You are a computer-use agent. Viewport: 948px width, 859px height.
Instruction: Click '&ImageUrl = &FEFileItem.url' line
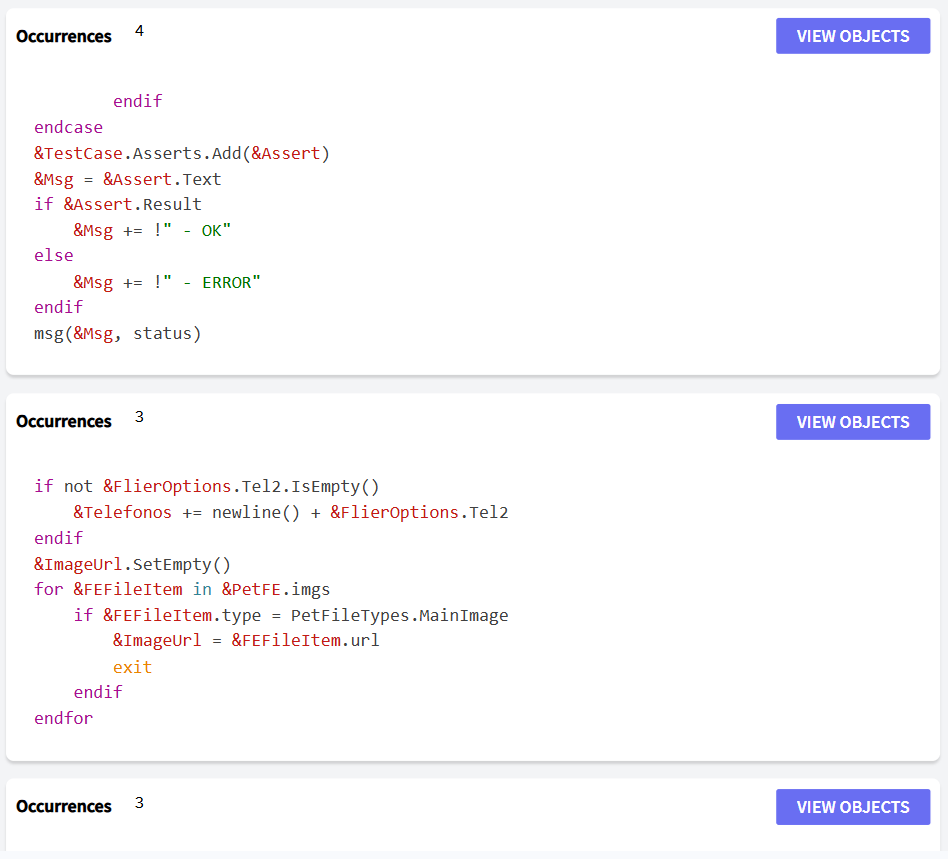(246, 641)
